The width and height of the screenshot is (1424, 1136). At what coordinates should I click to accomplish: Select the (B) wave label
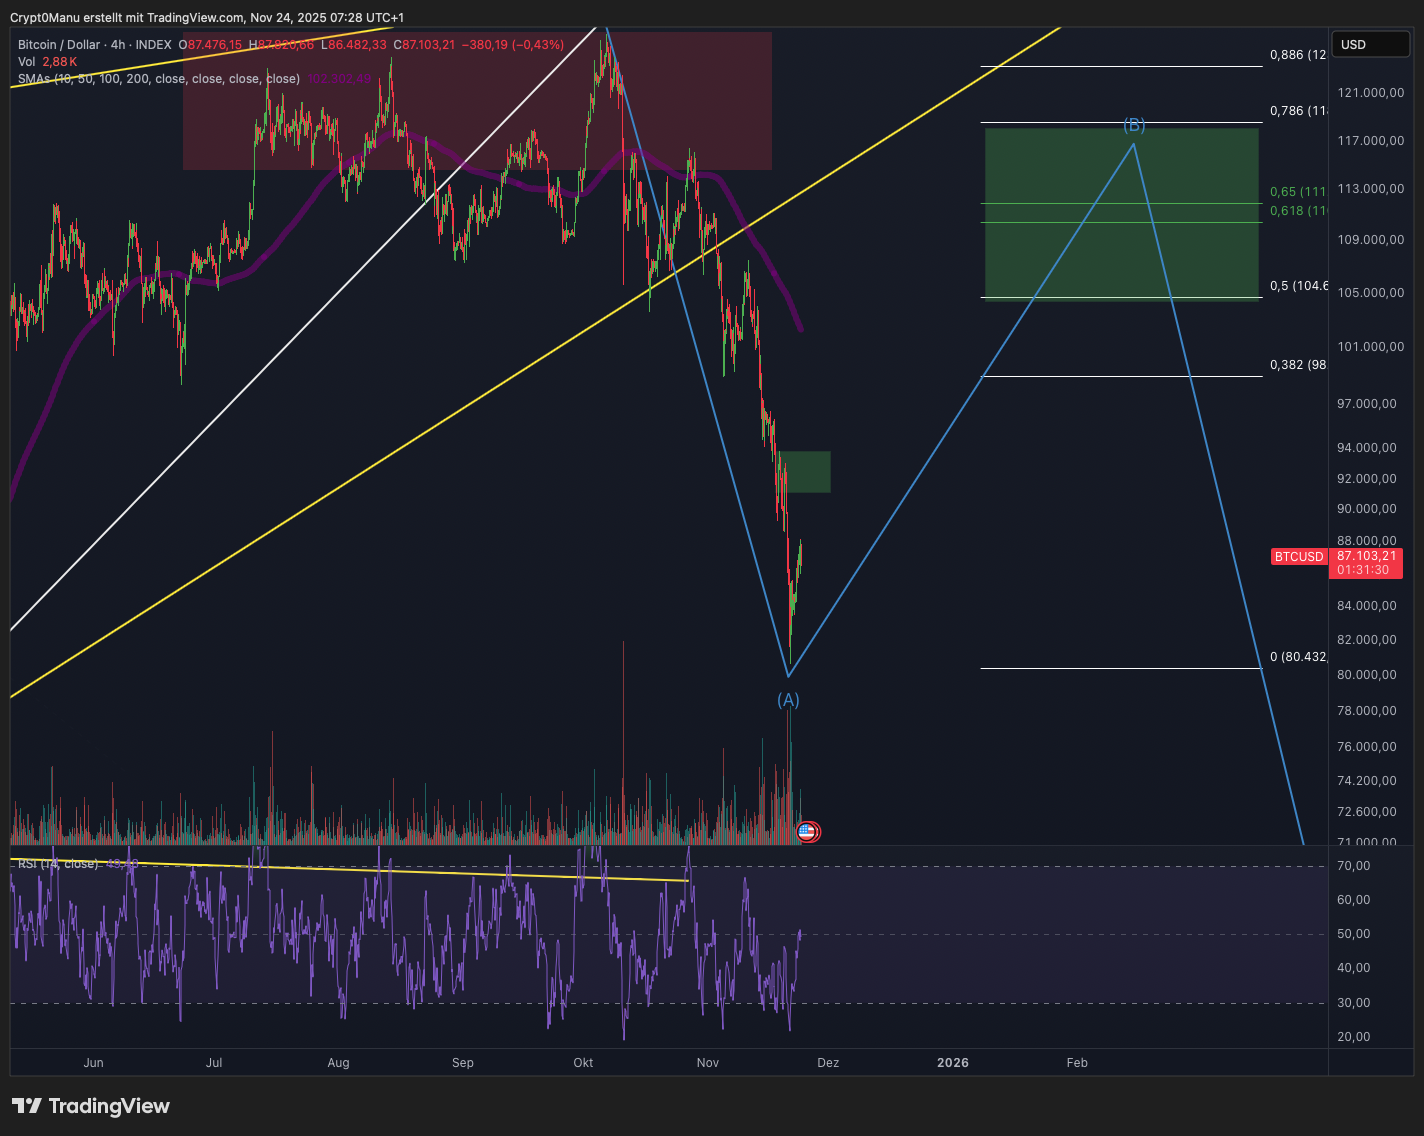pyautogui.click(x=1133, y=126)
